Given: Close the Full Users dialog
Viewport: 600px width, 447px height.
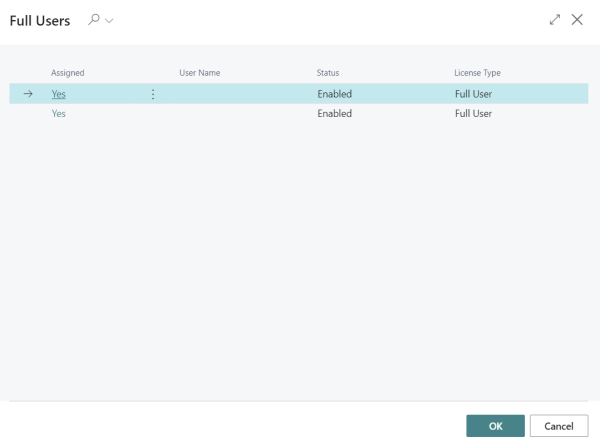Looking at the screenshot, I should (577, 20).
